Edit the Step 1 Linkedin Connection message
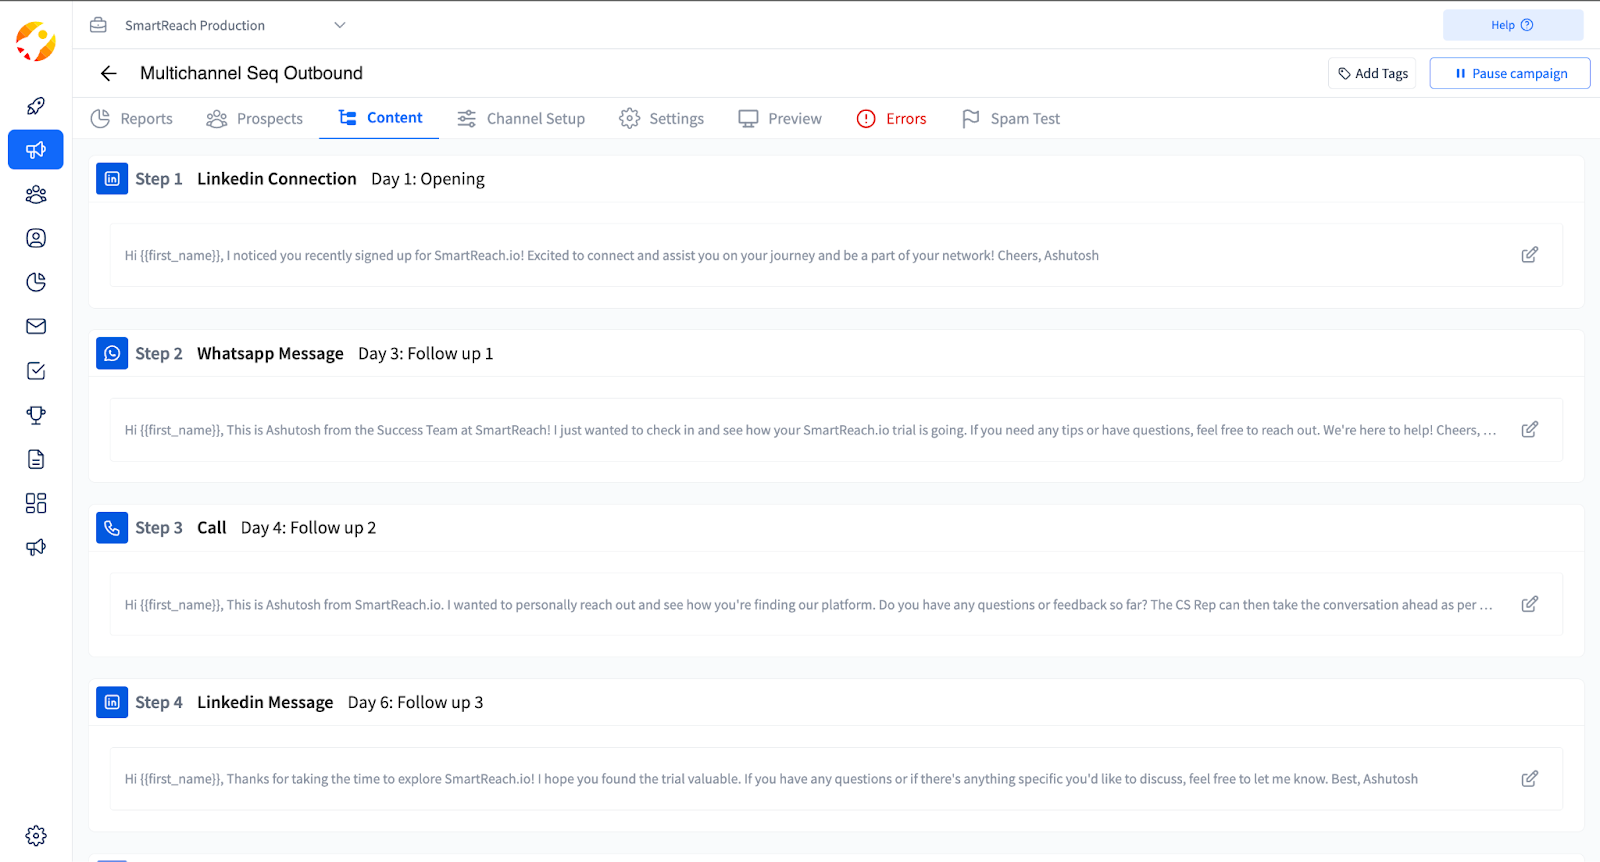 pos(1529,255)
